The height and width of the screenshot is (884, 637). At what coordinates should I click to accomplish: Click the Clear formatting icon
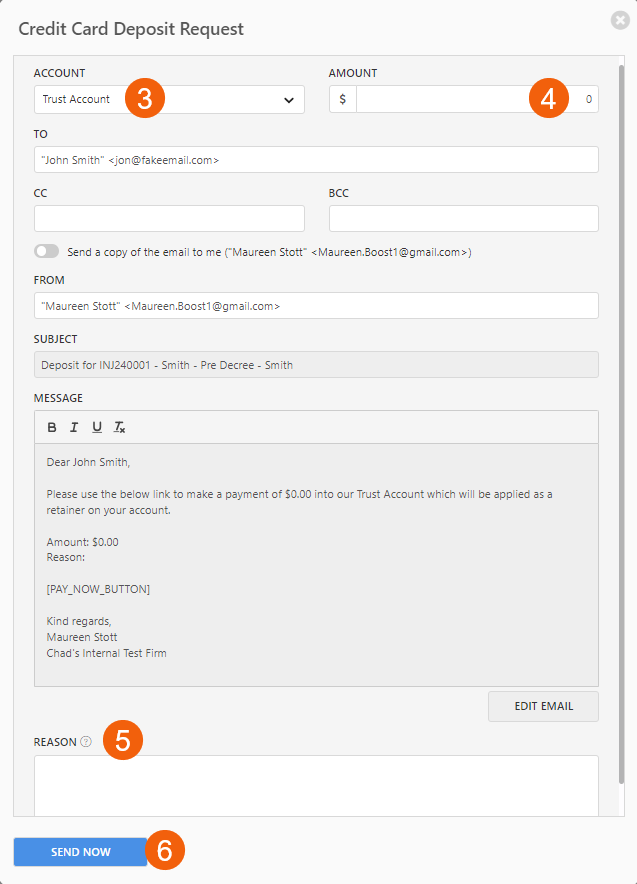pyautogui.click(x=120, y=427)
